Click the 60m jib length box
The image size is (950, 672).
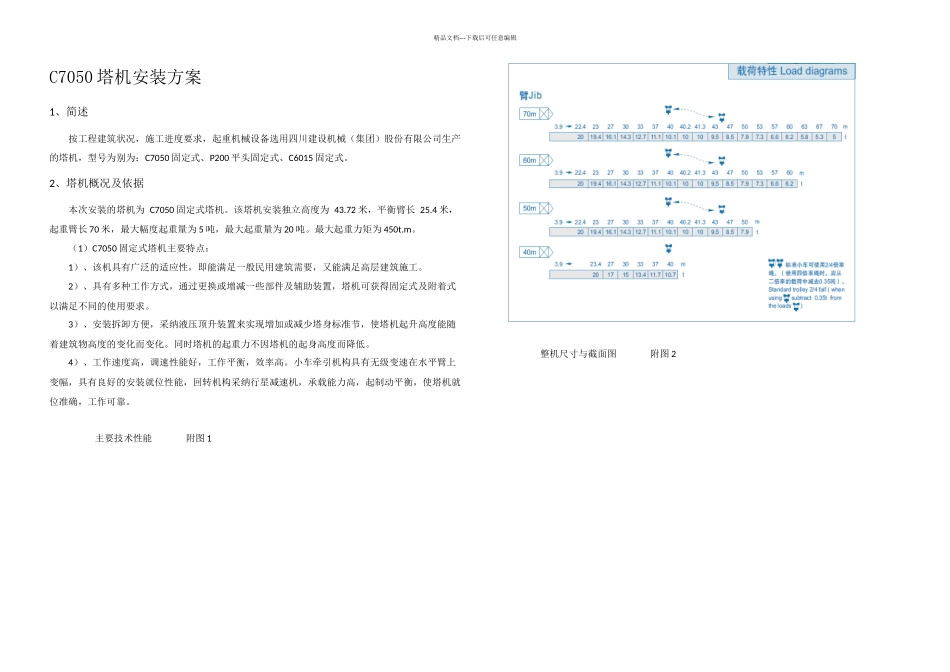(x=536, y=160)
